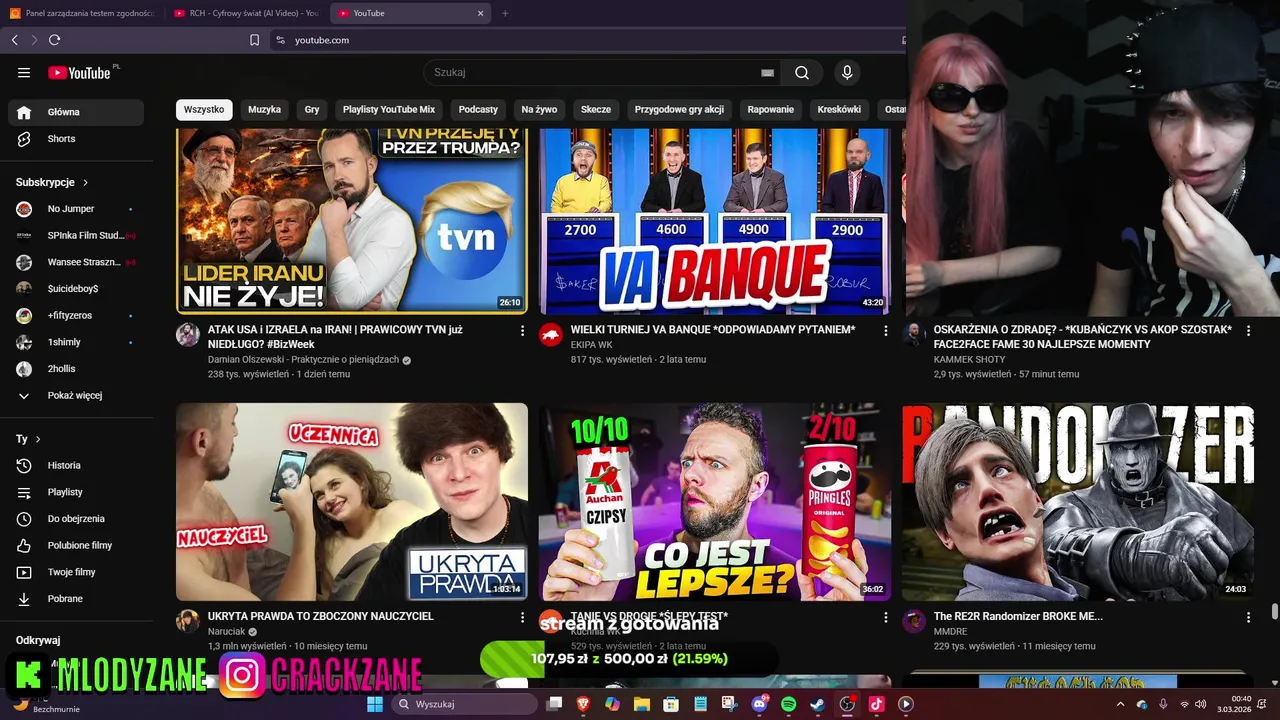Open options menu for RE2R Randomizer video
This screenshot has width=1280, height=720.
click(x=1248, y=617)
